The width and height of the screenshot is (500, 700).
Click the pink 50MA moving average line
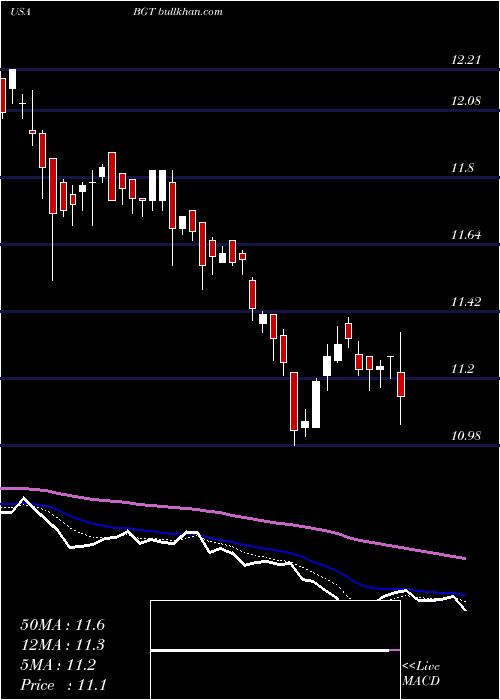232,515
